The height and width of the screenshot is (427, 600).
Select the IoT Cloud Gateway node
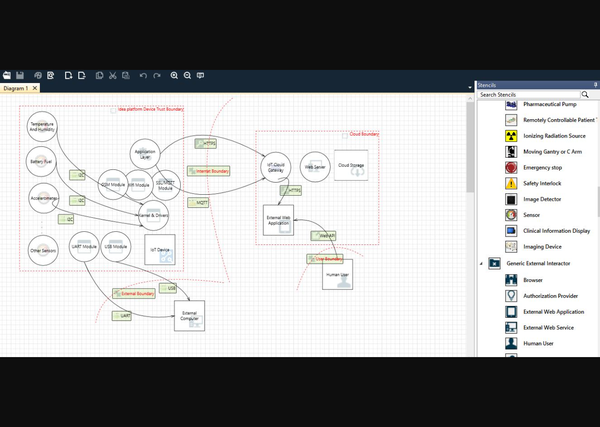point(275,166)
